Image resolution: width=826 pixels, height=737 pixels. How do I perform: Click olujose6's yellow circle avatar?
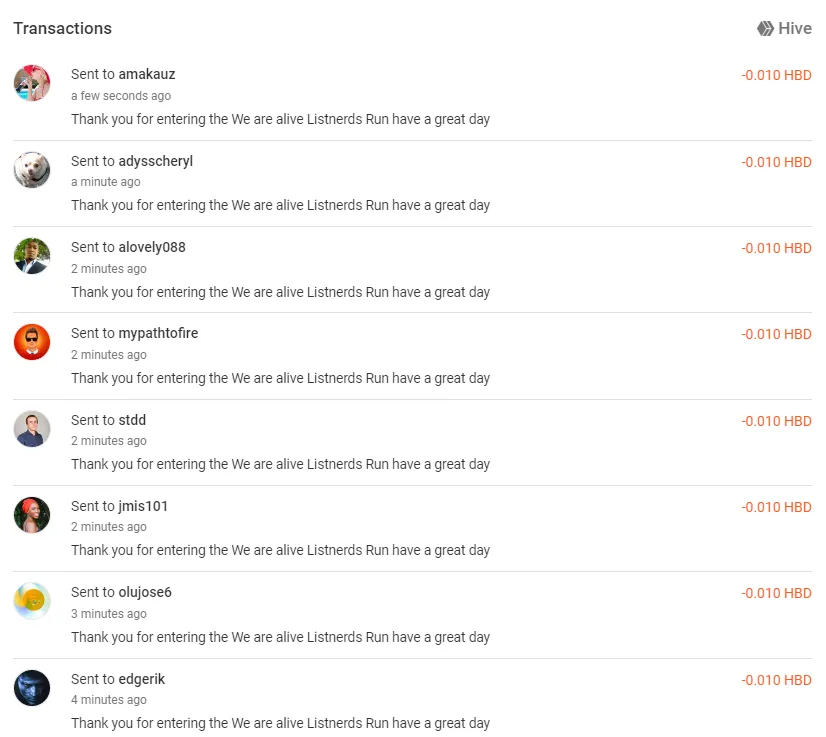click(x=32, y=601)
